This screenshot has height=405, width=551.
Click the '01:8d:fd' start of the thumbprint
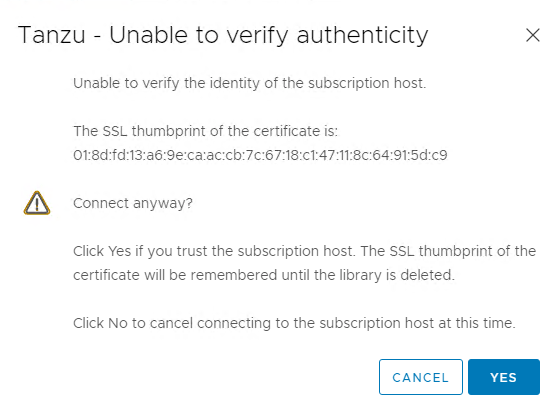pos(100,155)
